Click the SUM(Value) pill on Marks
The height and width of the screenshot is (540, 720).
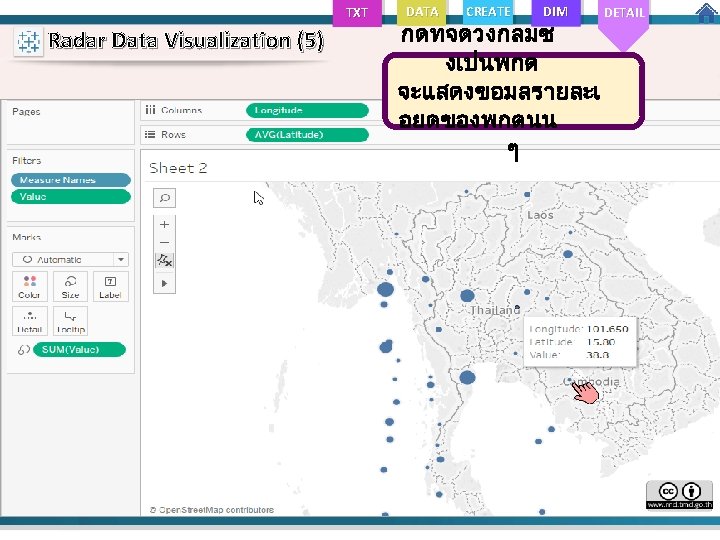click(x=79, y=349)
